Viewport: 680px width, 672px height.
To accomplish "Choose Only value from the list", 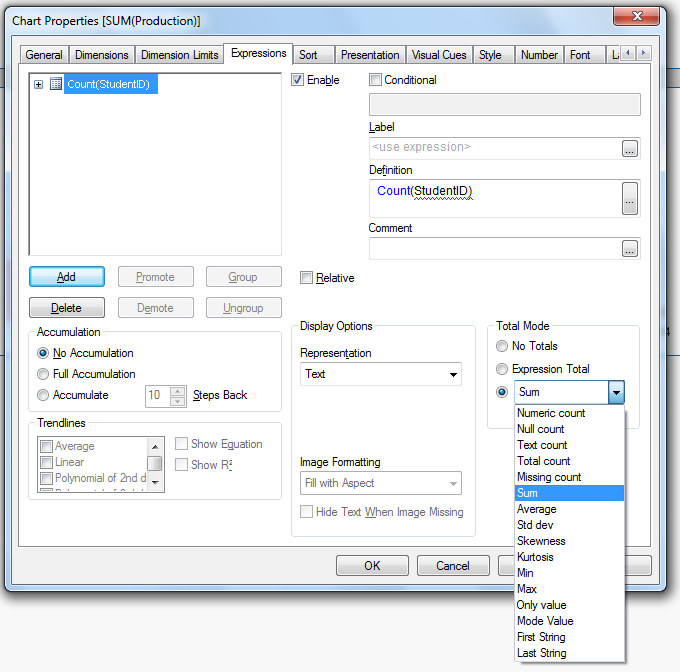I will pyautogui.click(x=569, y=605).
